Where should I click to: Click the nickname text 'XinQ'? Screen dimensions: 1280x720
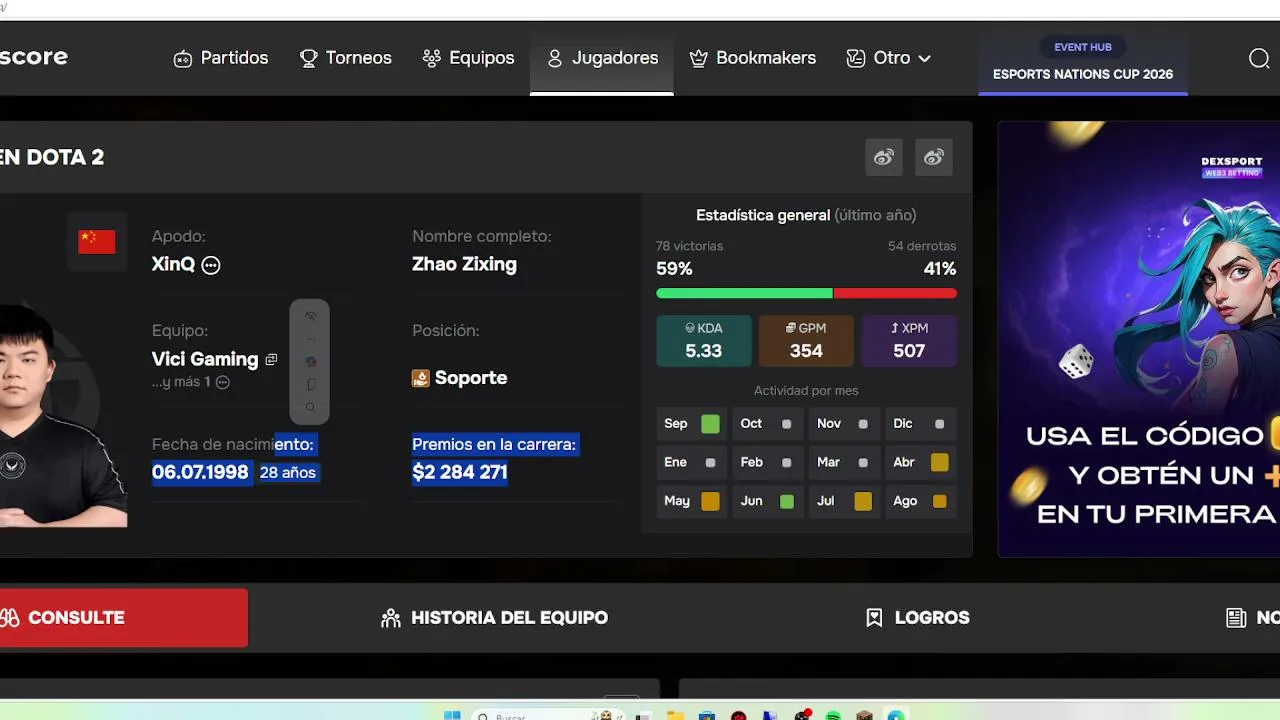(x=173, y=265)
